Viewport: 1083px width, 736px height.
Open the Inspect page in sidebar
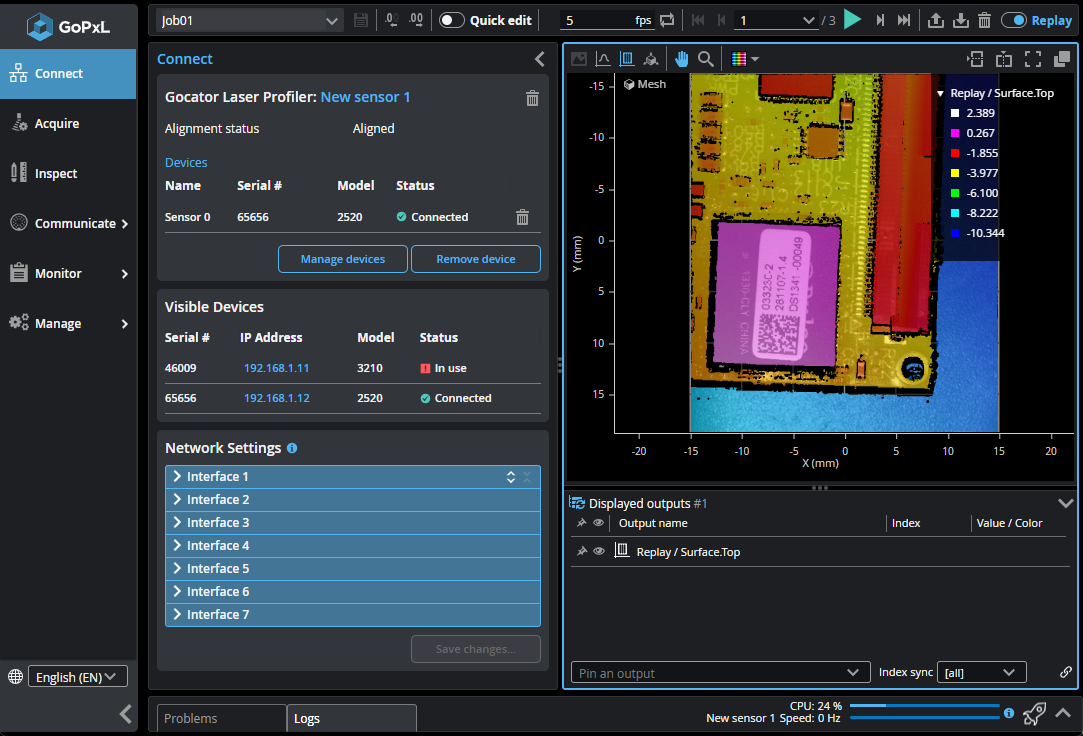pyautogui.click(x=56, y=174)
